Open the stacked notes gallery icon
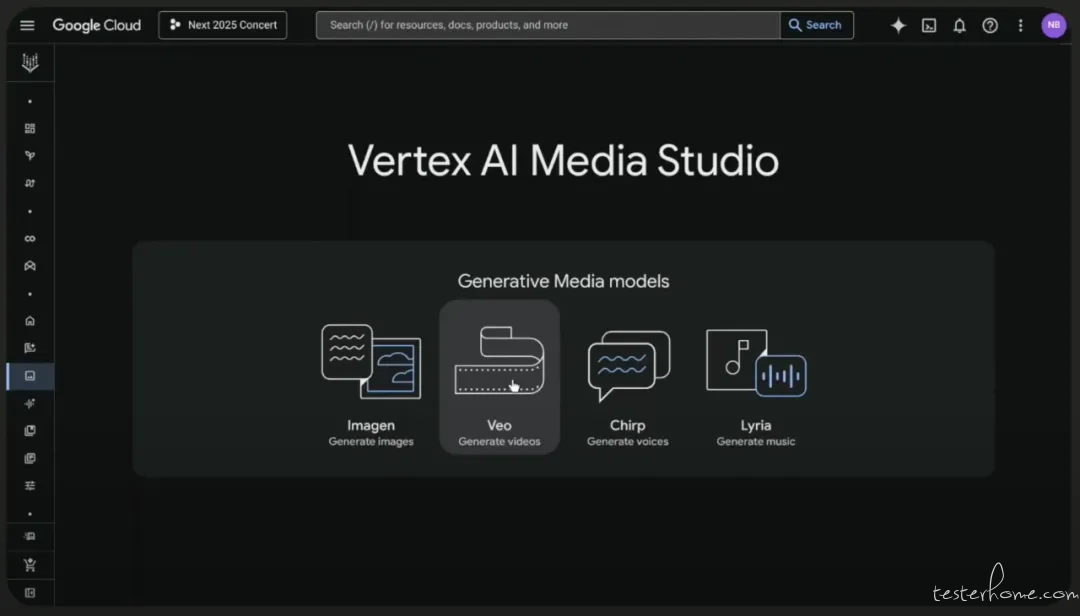Image resolution: width=1080 pixels, height=616 pixels. coord(30,458)
